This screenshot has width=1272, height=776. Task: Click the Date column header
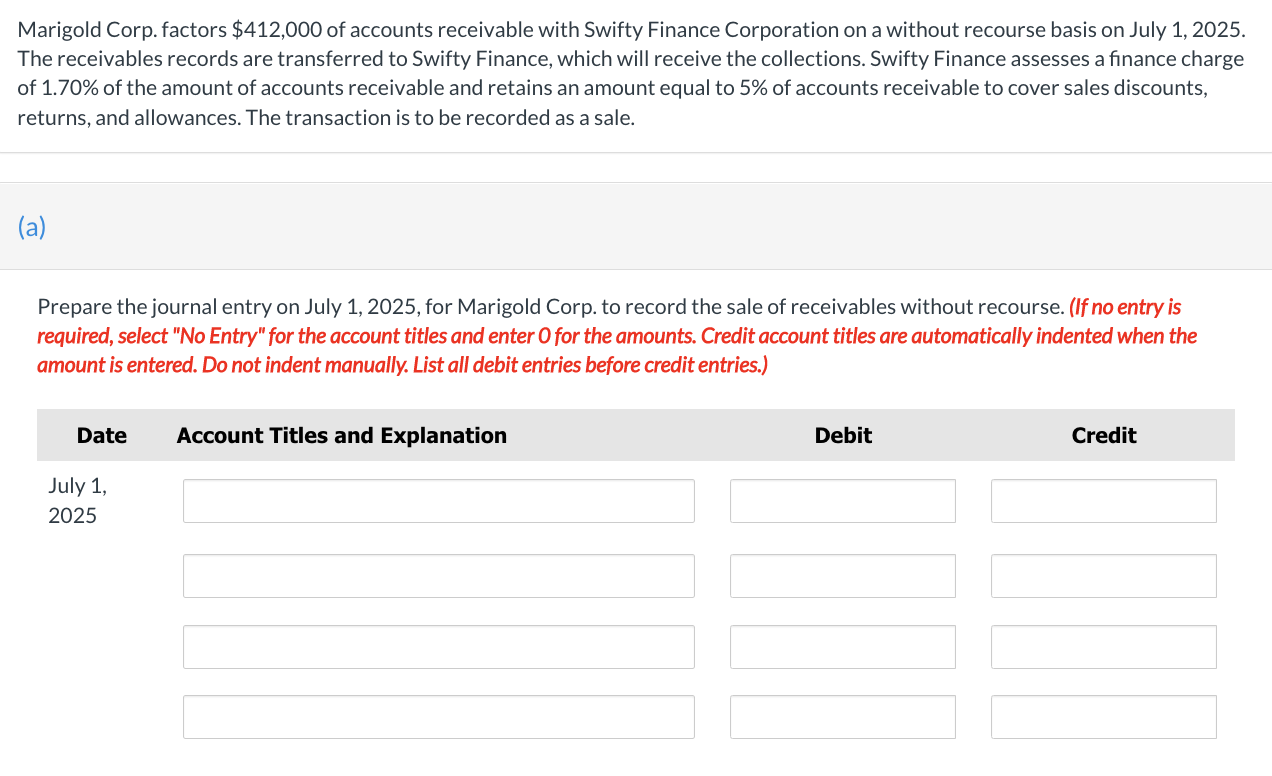pyautogui.click(x=101, y=435)
